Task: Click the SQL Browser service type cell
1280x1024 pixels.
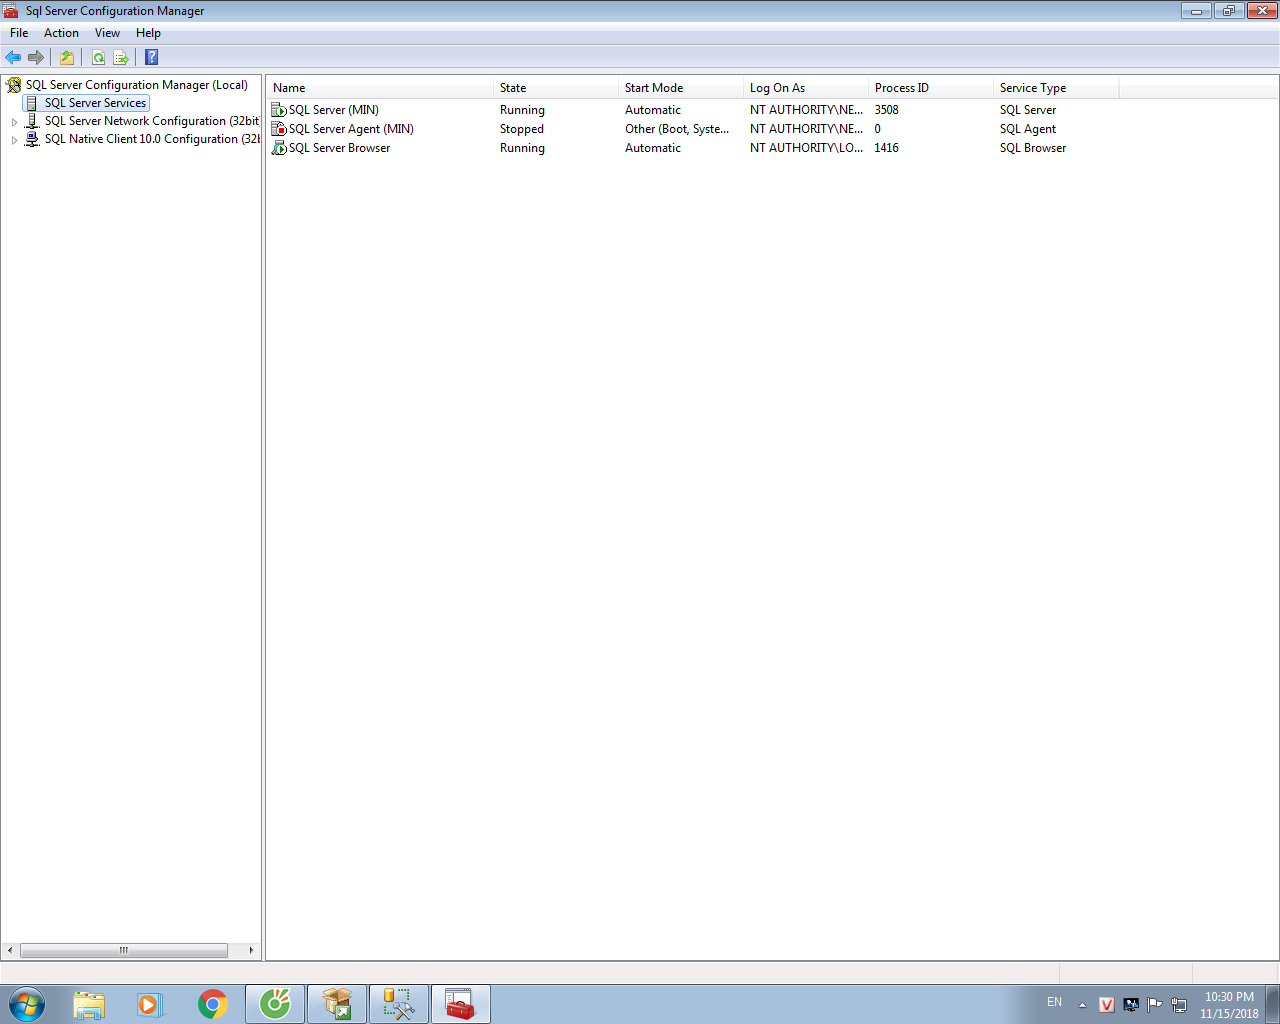Action: click(1033, 148)
